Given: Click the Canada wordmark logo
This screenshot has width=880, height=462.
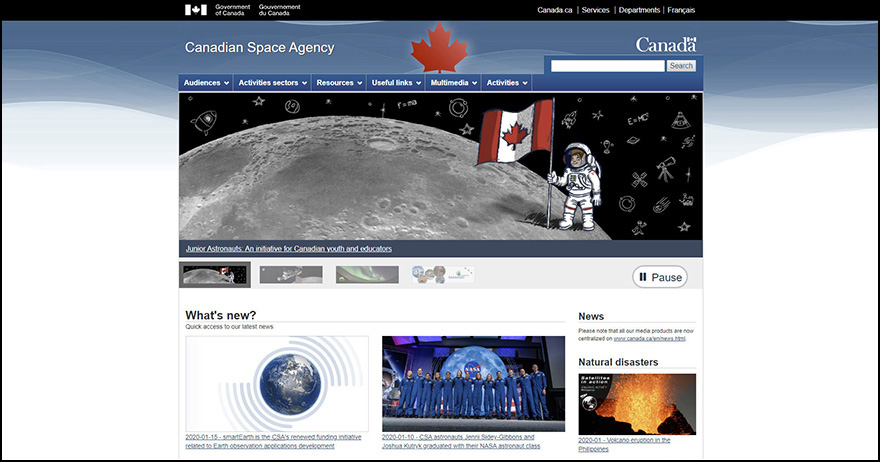Looking at the screenshot, I should 666,45.
